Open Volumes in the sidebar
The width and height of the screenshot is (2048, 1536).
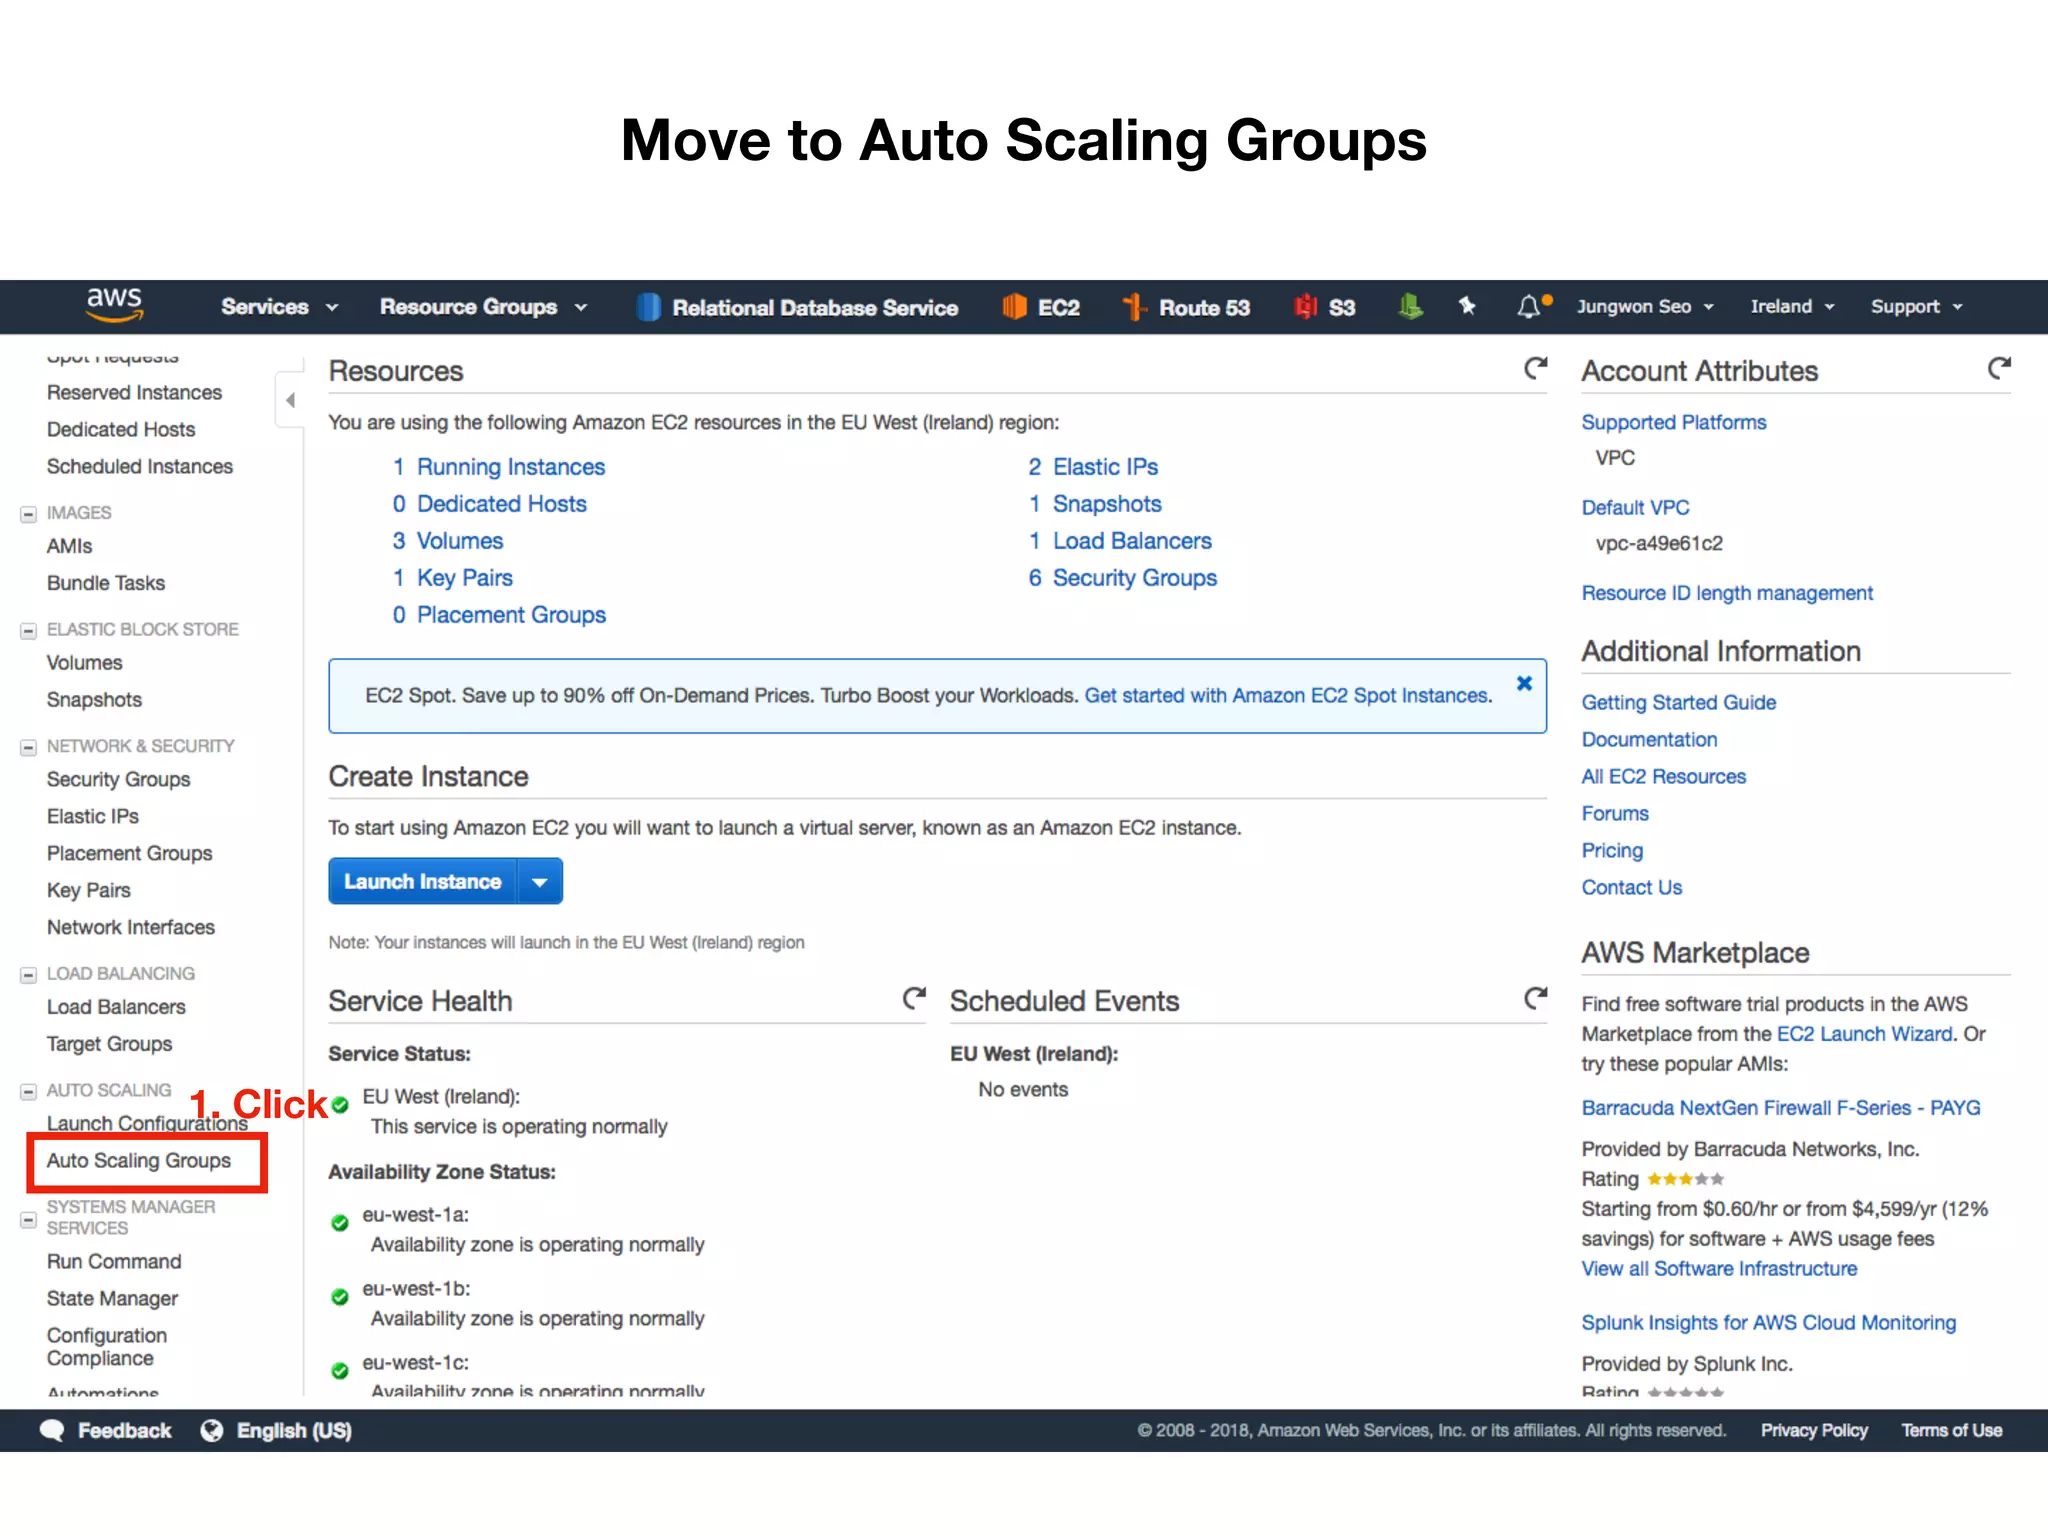tap(84, 663)
